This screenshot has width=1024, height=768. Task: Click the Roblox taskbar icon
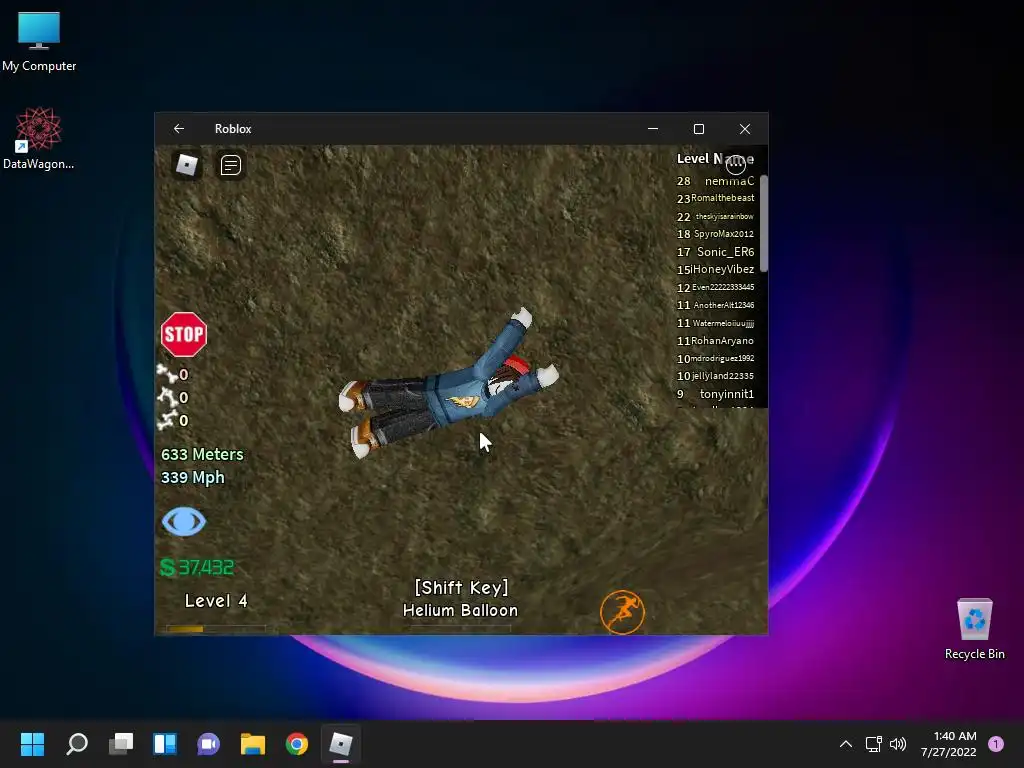pyautogui.click(x=340, y=744)
